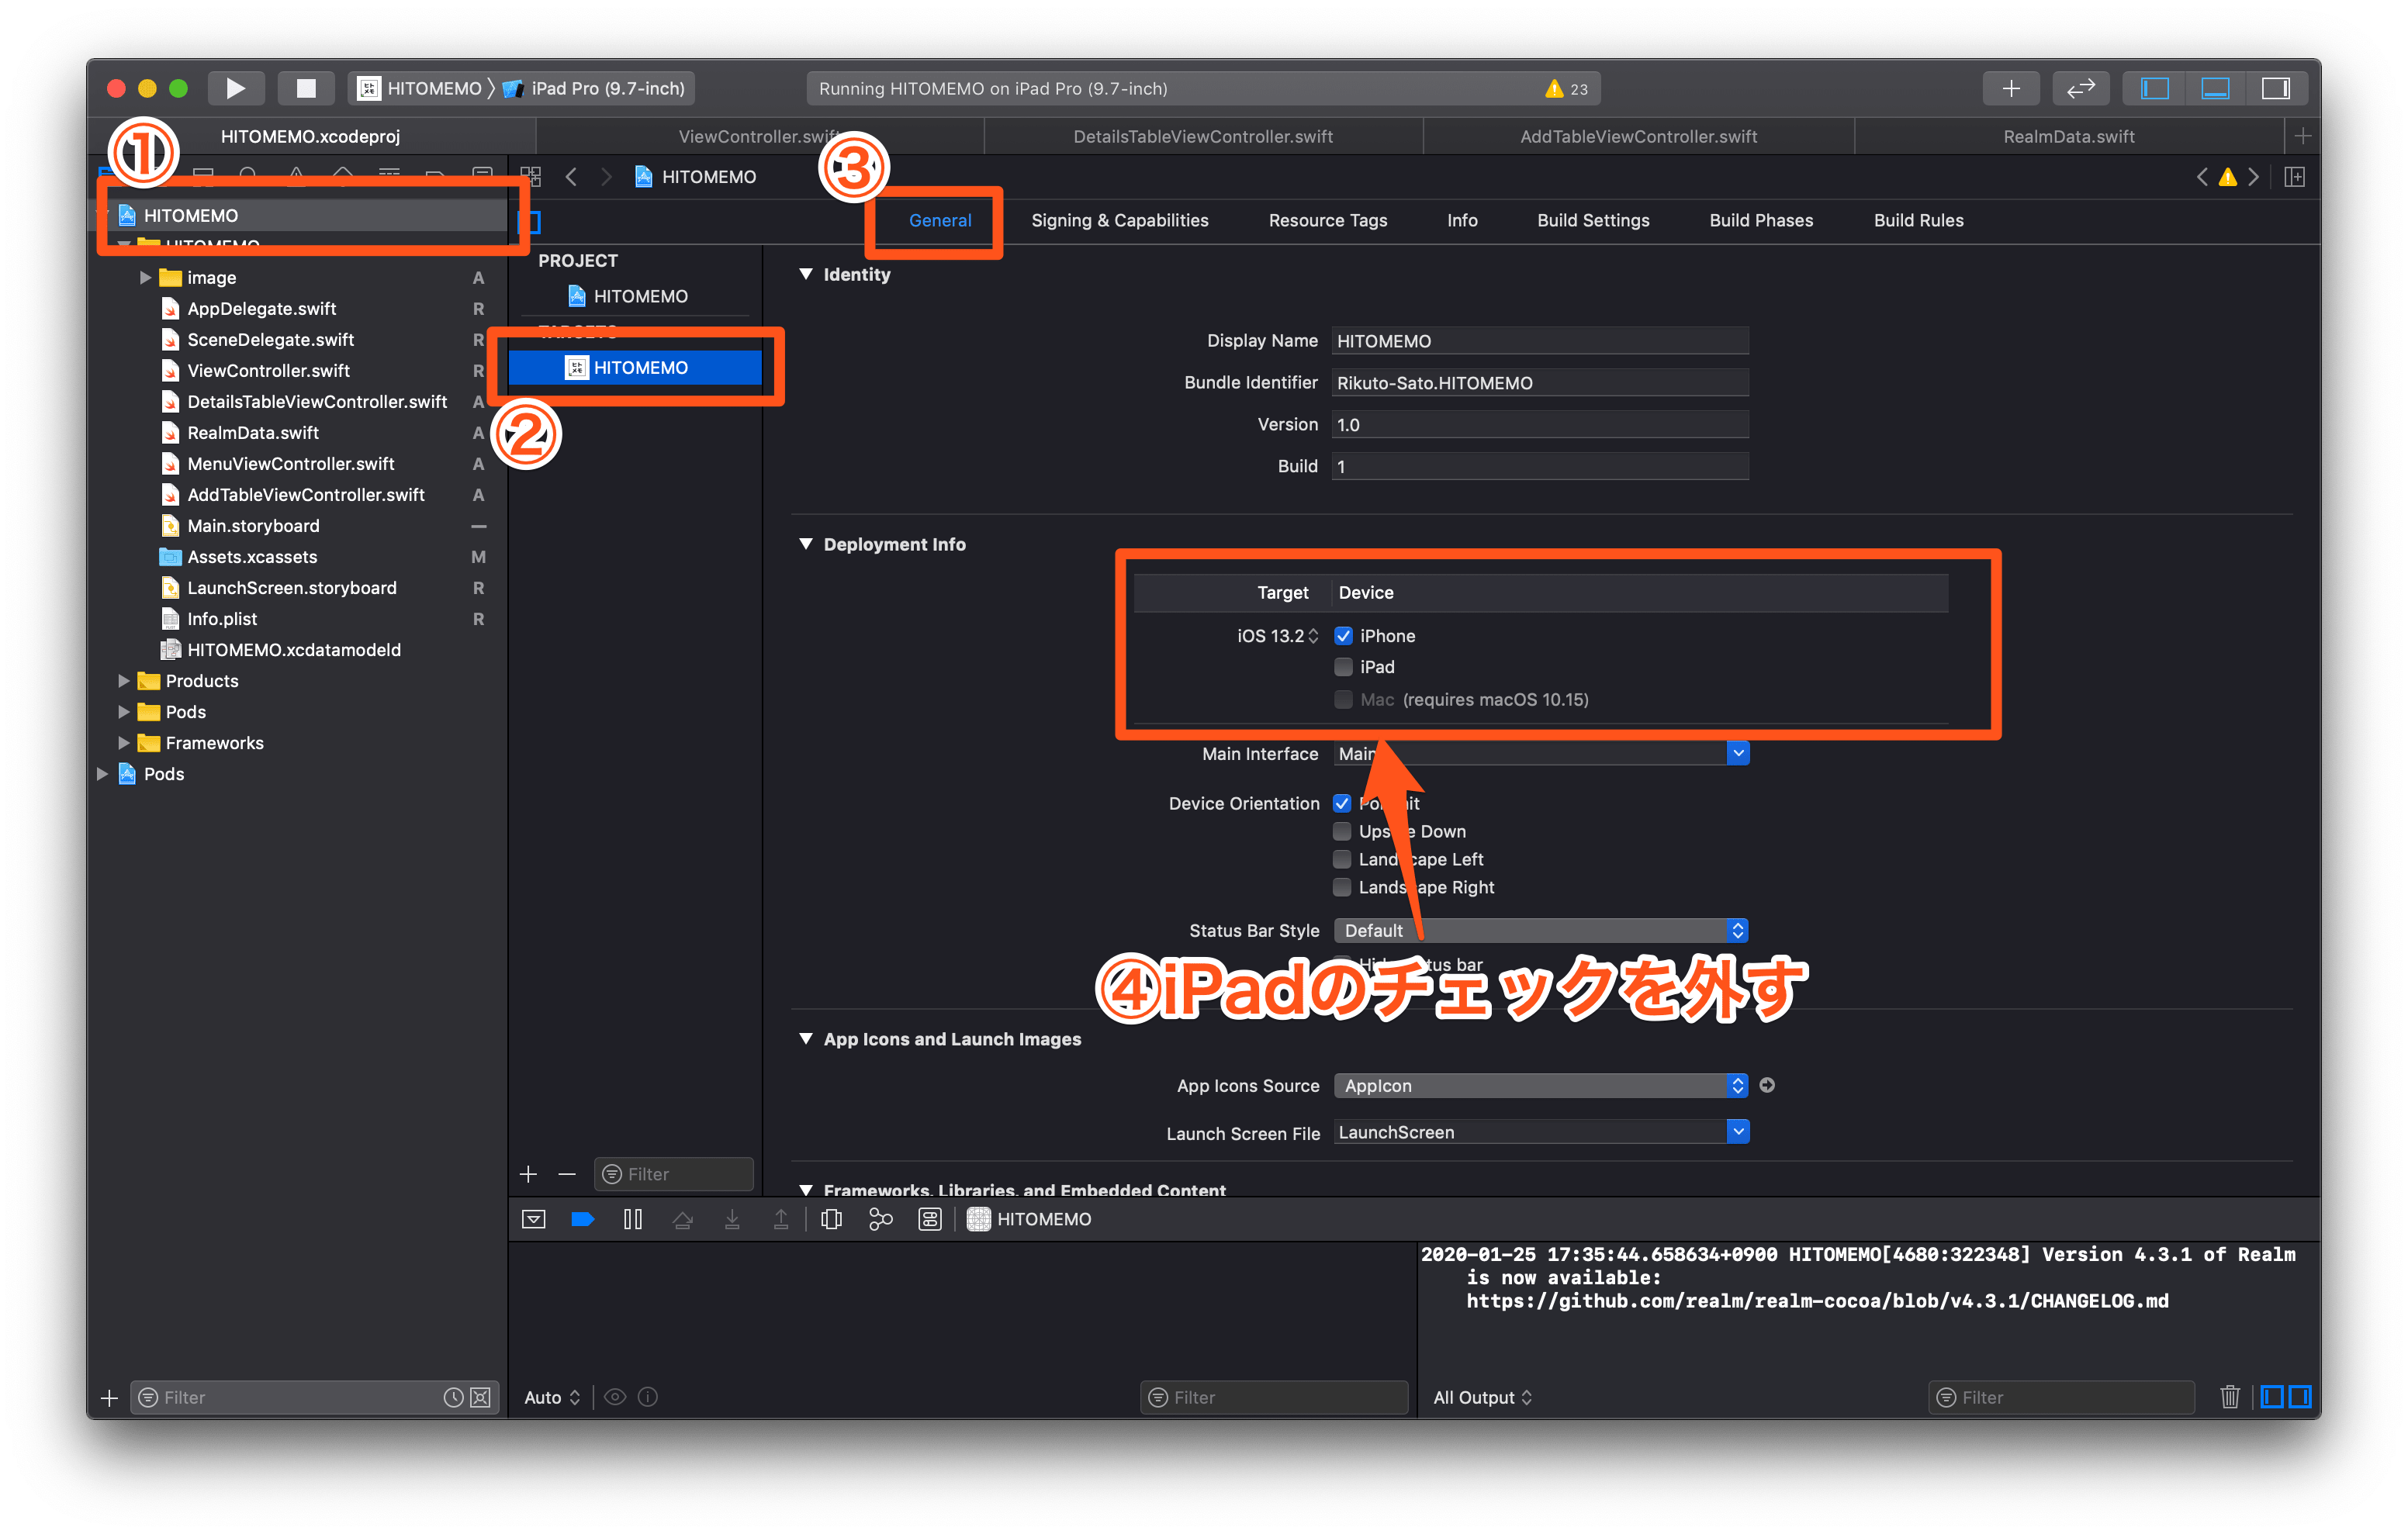This screenshot has height=1534, width=2408.
Task: Switch to Build Rules tab
Action: (1918, 220)
